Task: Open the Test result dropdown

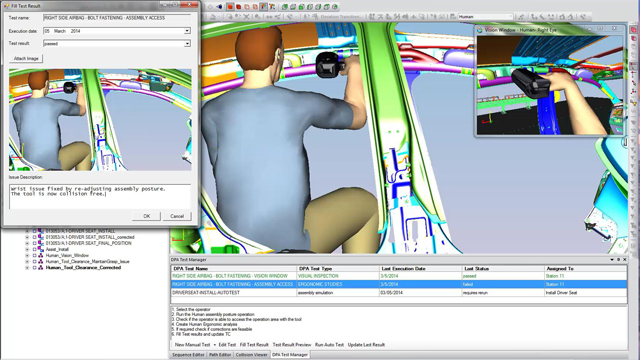Action: (187, 44)
